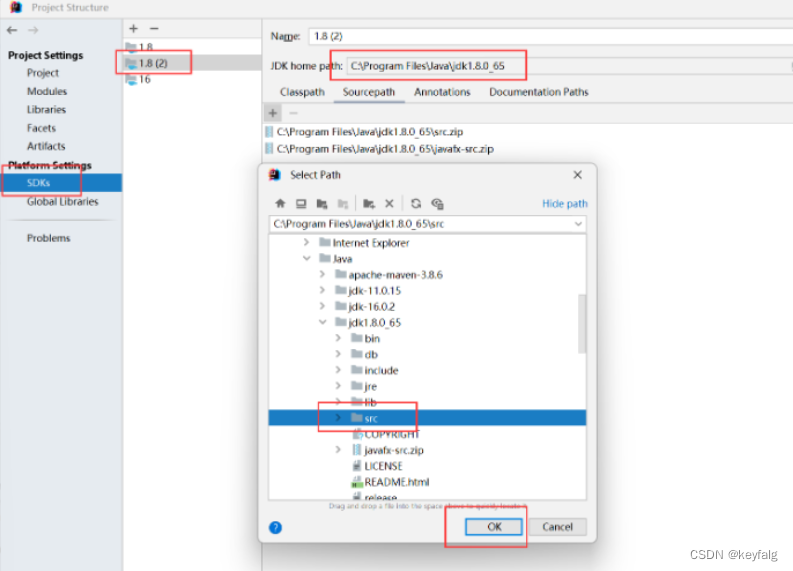Image resolution: width=793 pixels, height=571 pixels.
Task: Select the 1.8 SDK entry
Action: pos(192,47)
